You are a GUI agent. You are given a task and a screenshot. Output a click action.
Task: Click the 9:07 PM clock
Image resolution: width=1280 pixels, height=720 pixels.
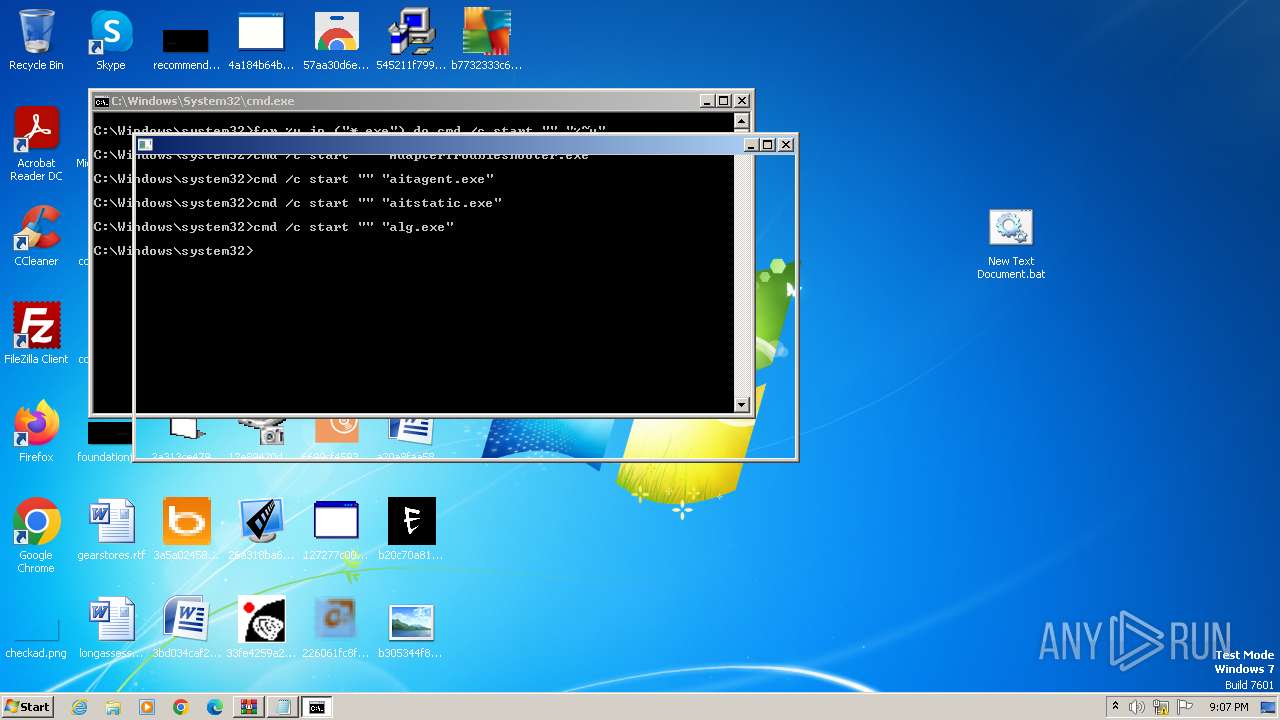pos(1228,707)
